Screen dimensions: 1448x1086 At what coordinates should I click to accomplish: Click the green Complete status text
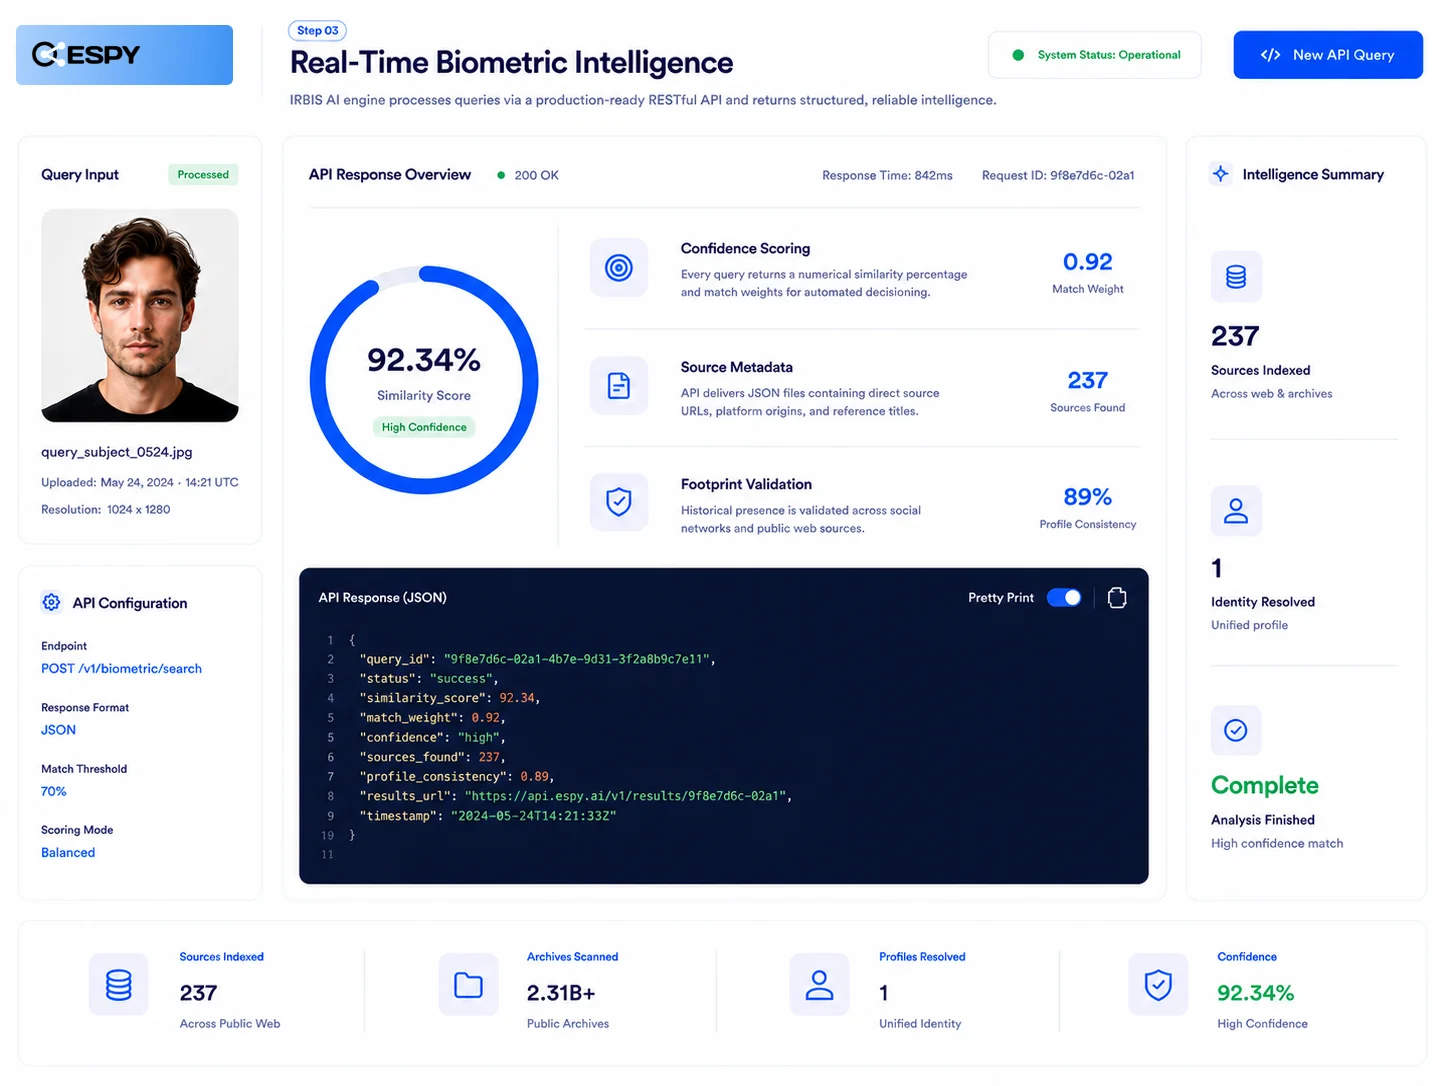pyautogui.click(x=1265, y=785)
